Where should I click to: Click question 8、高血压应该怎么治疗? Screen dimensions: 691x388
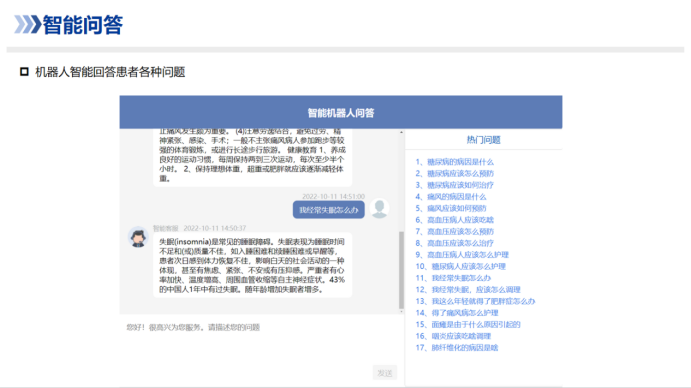click(454, 243)
